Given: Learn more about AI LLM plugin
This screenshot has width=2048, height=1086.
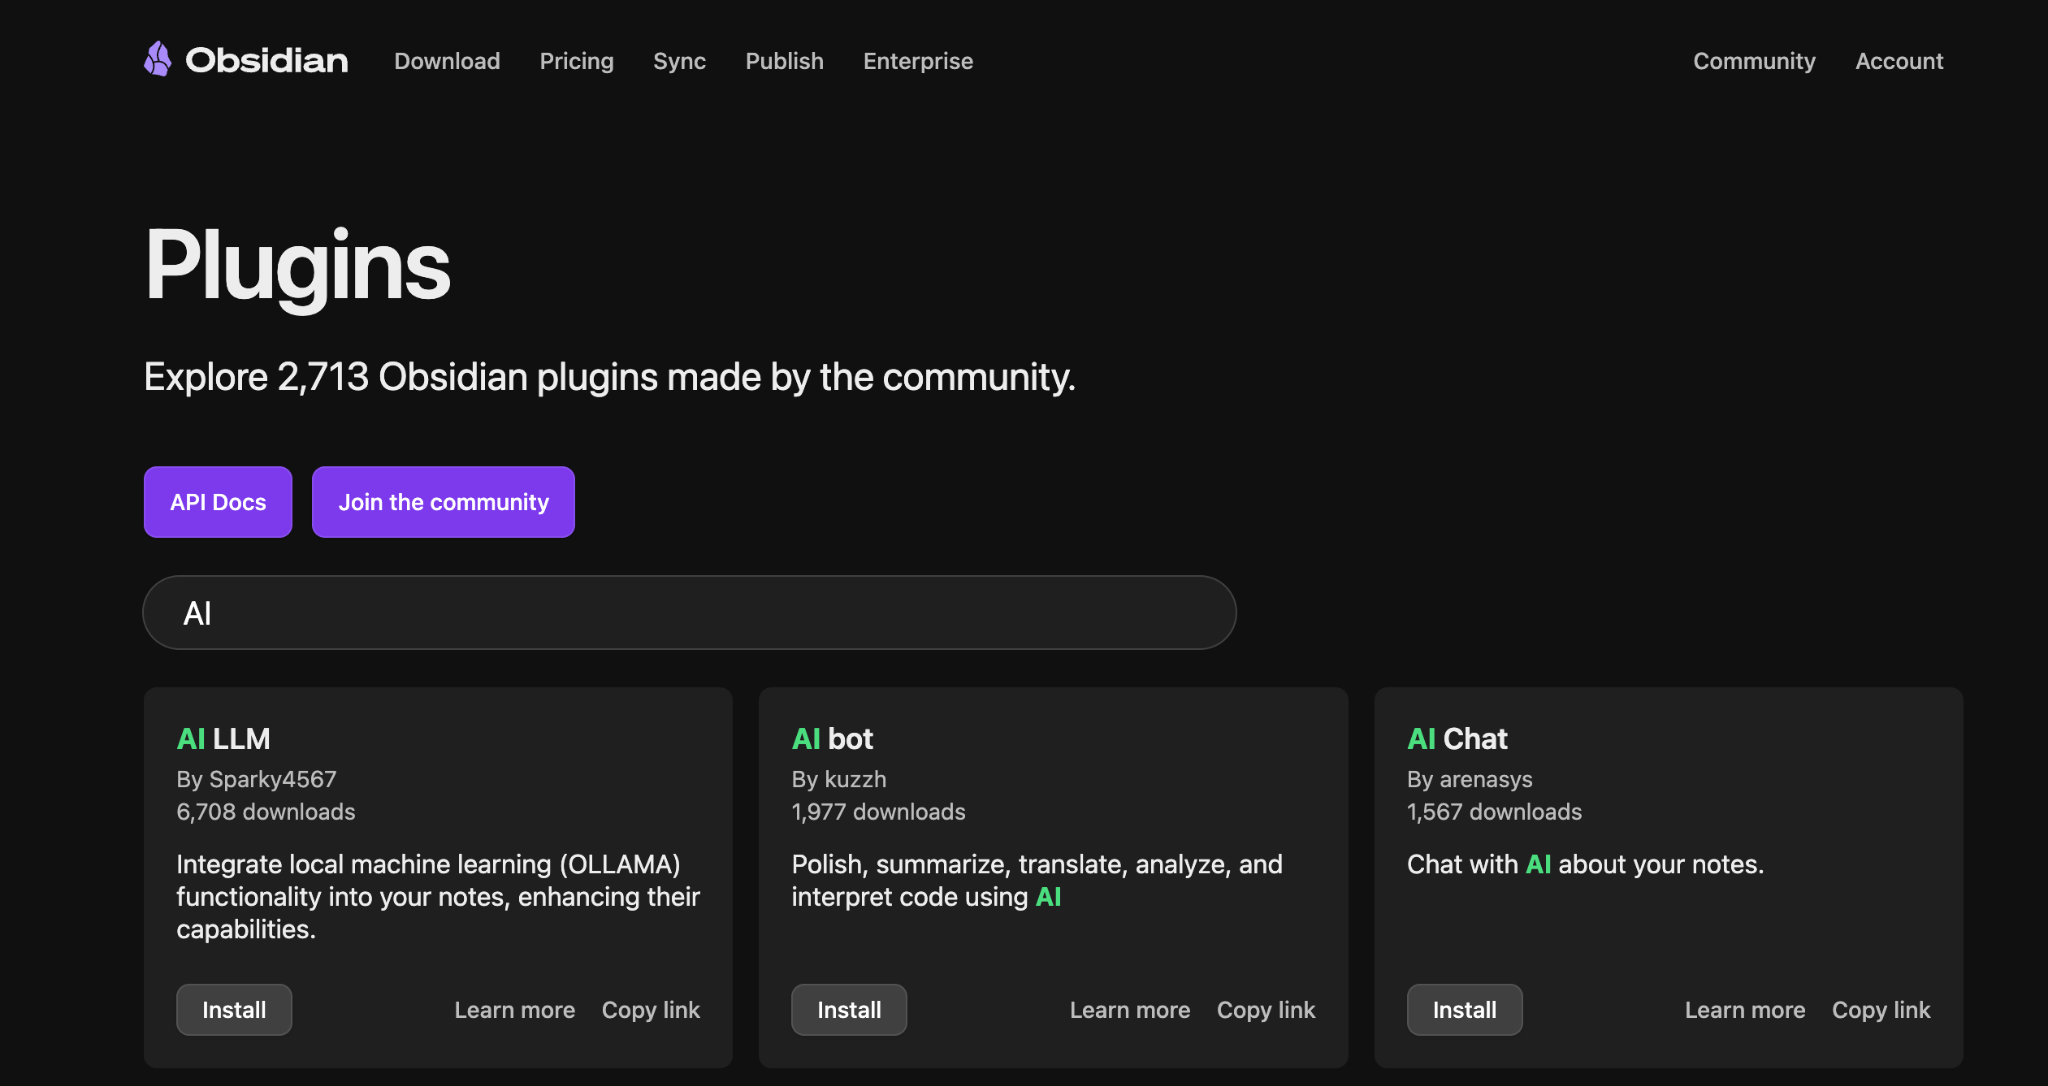Looking at the screenshot, I should [514, 1010].
